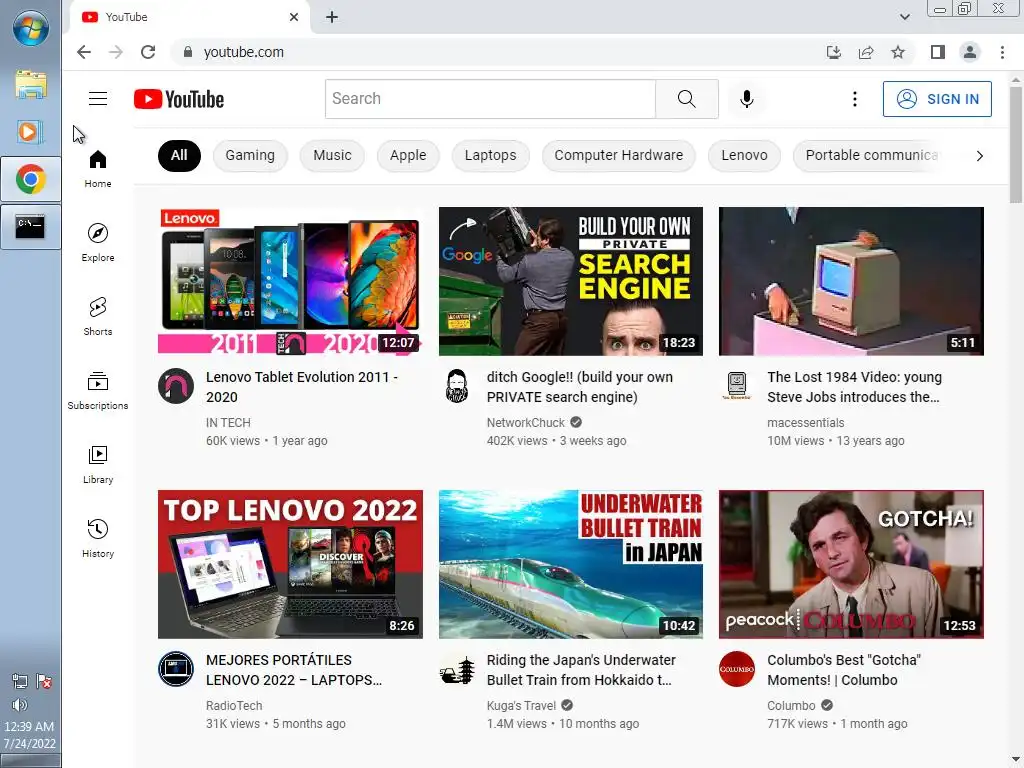Viewport: 1024px width, 768px height.
Task: Open a new browser tab
Action: (x=332, y=17)
